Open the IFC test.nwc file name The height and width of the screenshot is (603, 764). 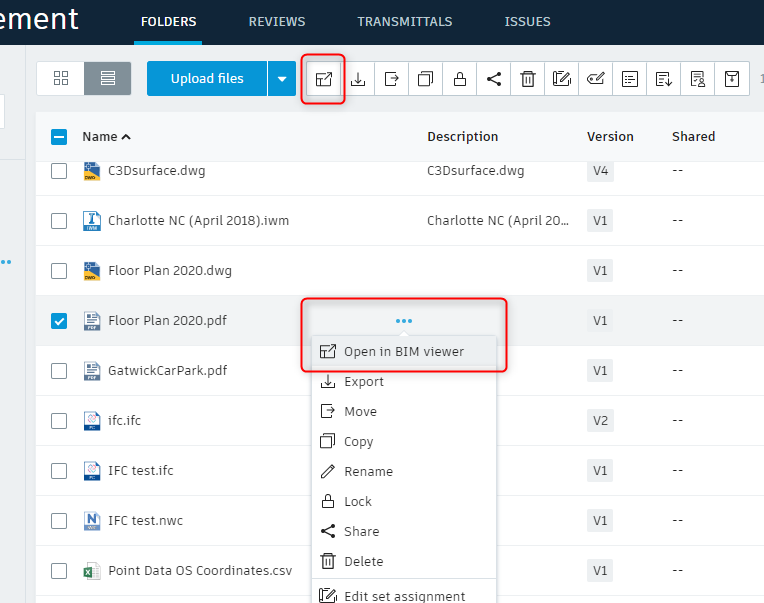(x=145, y=521)
